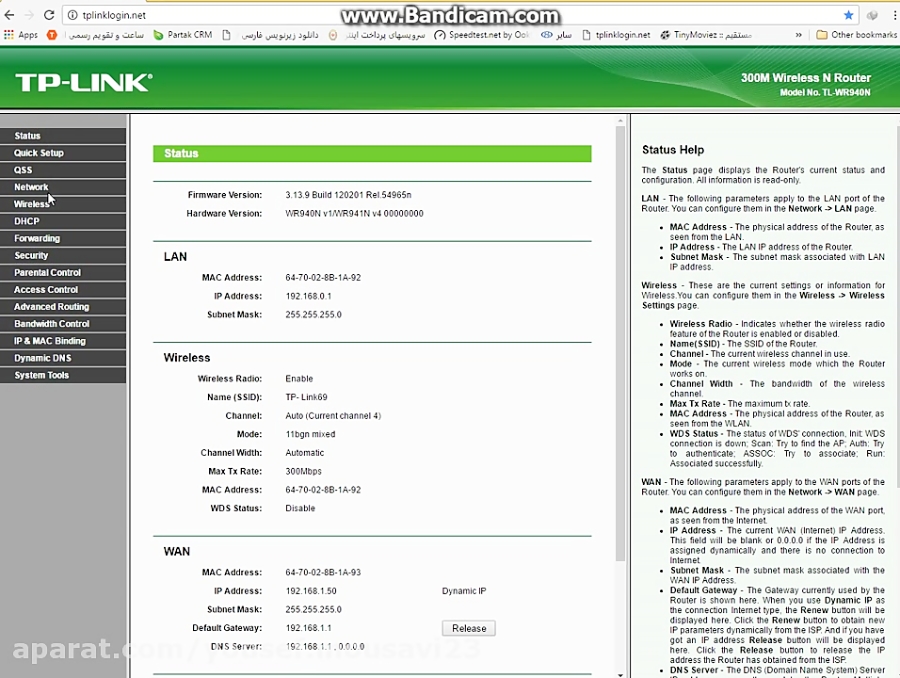Click the WAN MAC address 64-70-02-8B-1A-93

(x=323, y=572)
